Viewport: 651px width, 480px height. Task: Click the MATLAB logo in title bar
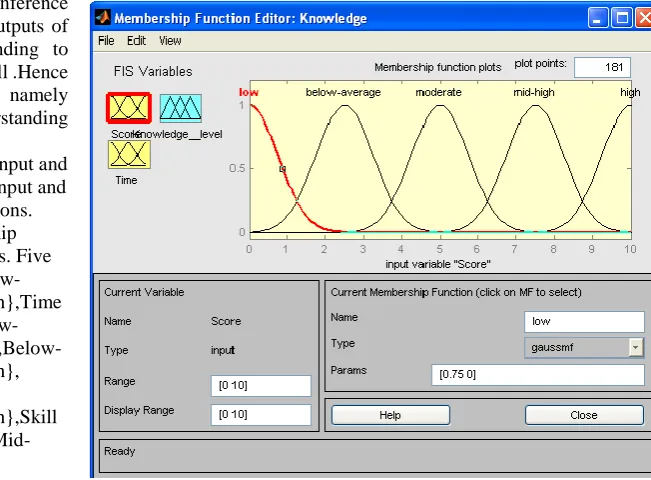[x=103, y=18]
